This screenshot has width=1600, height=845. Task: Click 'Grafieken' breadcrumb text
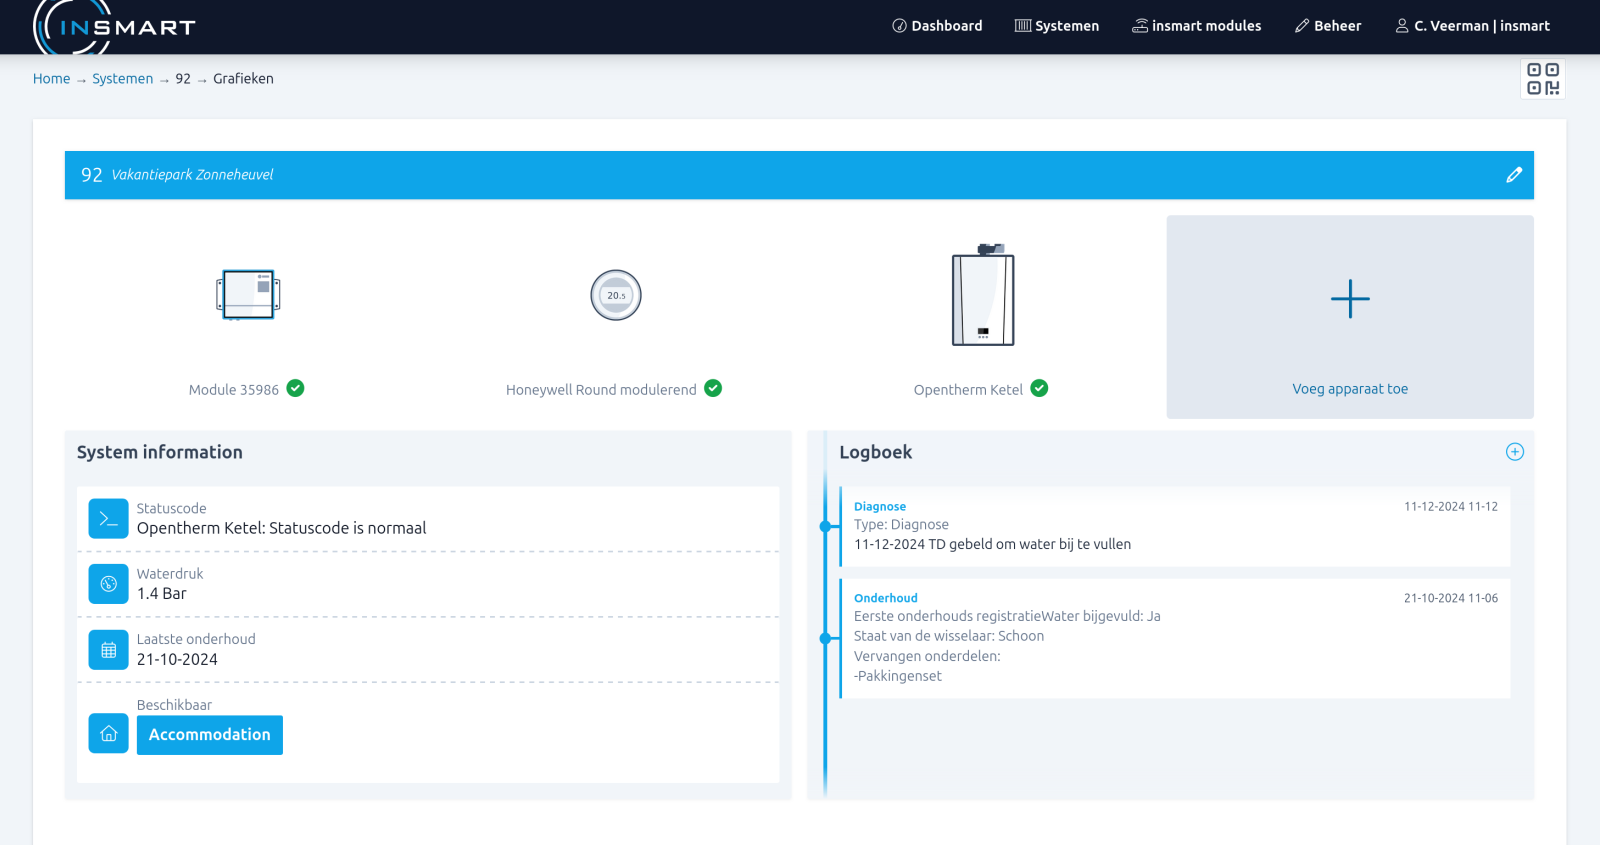[243, 79]
